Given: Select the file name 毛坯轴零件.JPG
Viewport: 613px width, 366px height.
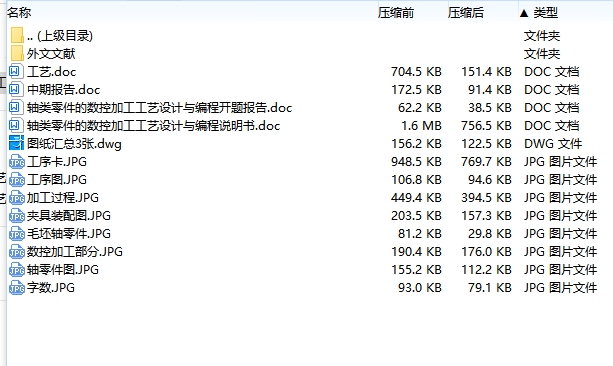Looking at the screenshot, I should click(x=69, y=233).
